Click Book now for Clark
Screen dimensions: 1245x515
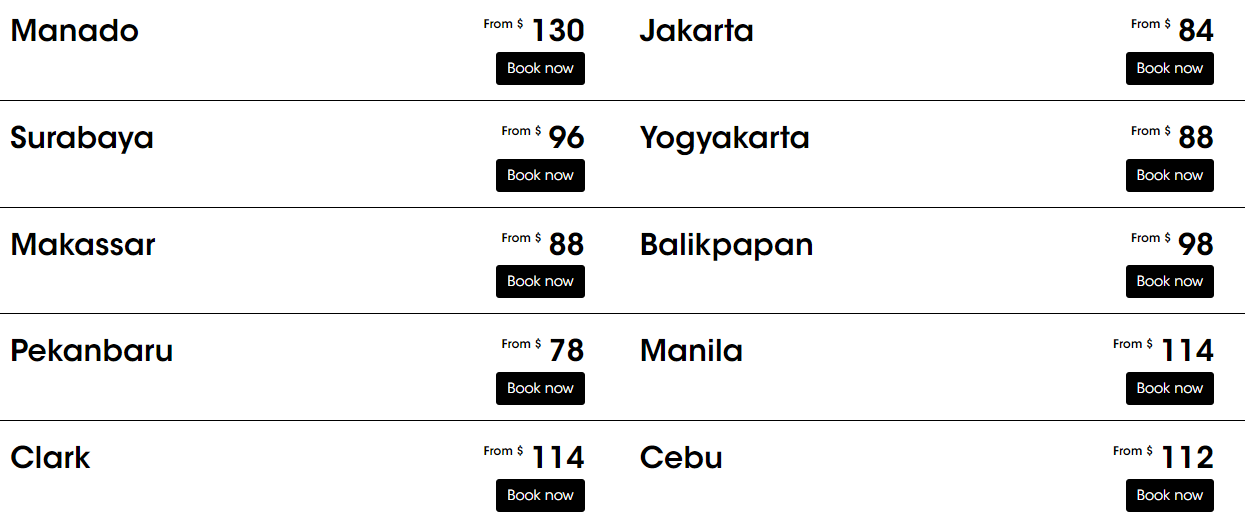click(540, 496)
